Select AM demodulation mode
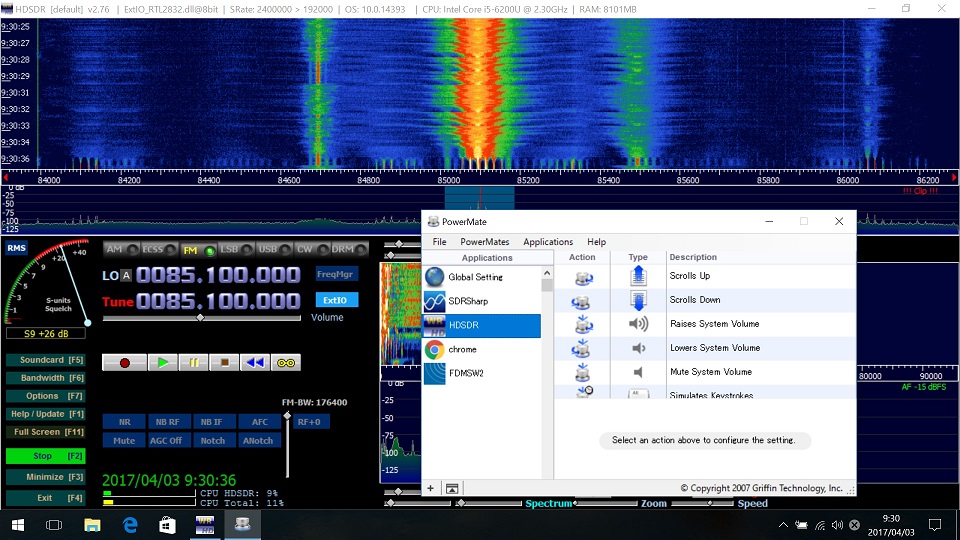Image resolution: width=960 pixels, height=540 pixels. (121, 249)
